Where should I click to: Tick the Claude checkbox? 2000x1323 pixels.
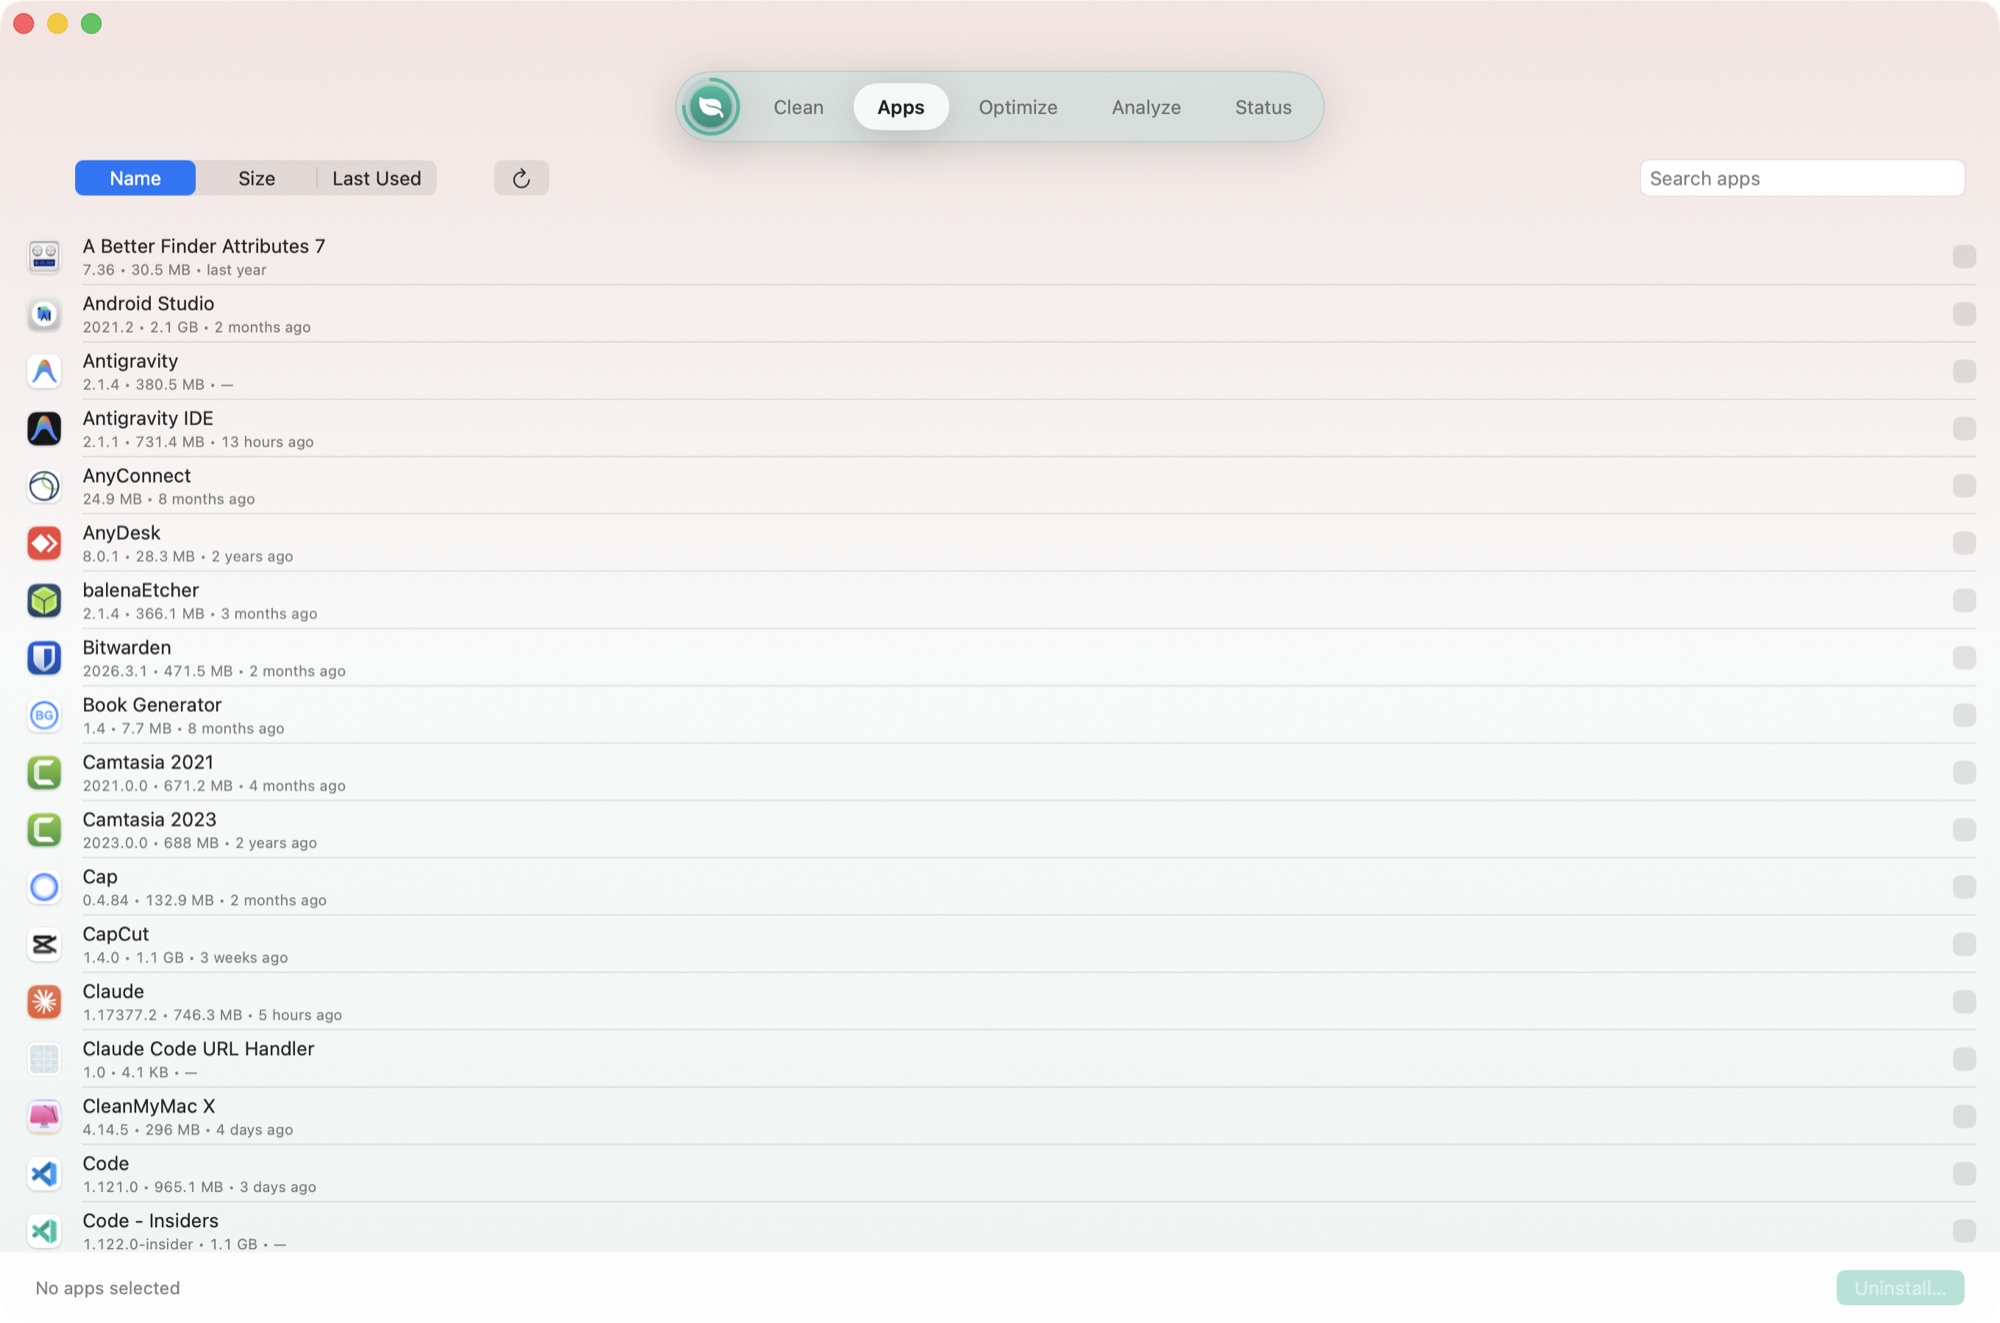(1964, 1002)
